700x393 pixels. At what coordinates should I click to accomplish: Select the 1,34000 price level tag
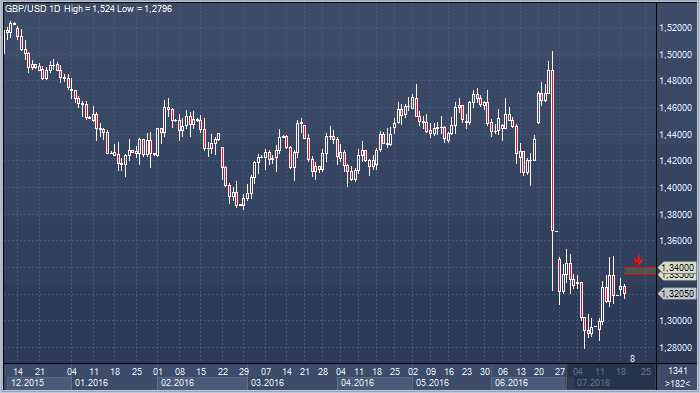click(x=677, y=268)
